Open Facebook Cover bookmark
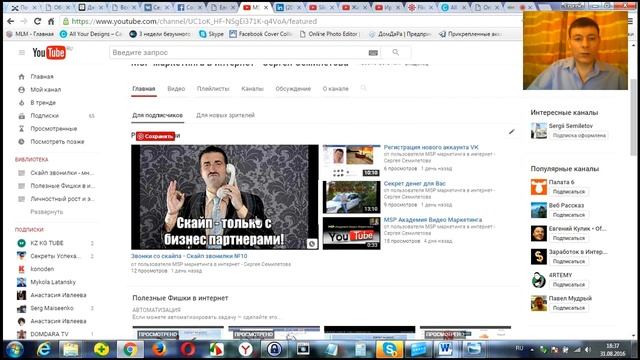 coord(260,34)
